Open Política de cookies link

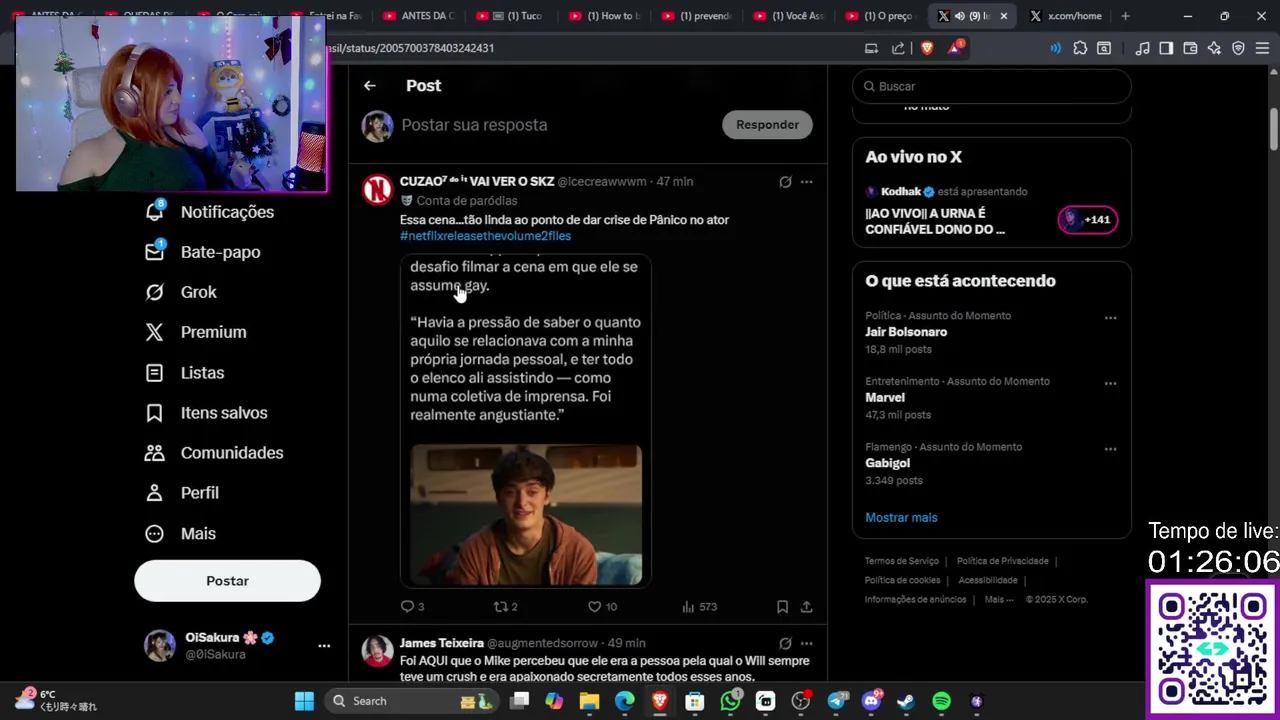pyautogui.click(x=902, y=580)
